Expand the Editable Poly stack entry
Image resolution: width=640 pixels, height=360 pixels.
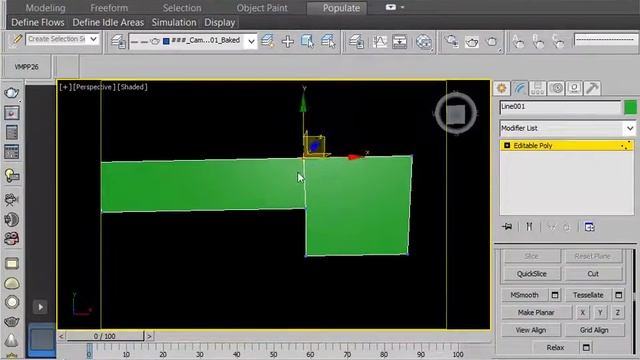coord(507,146)
